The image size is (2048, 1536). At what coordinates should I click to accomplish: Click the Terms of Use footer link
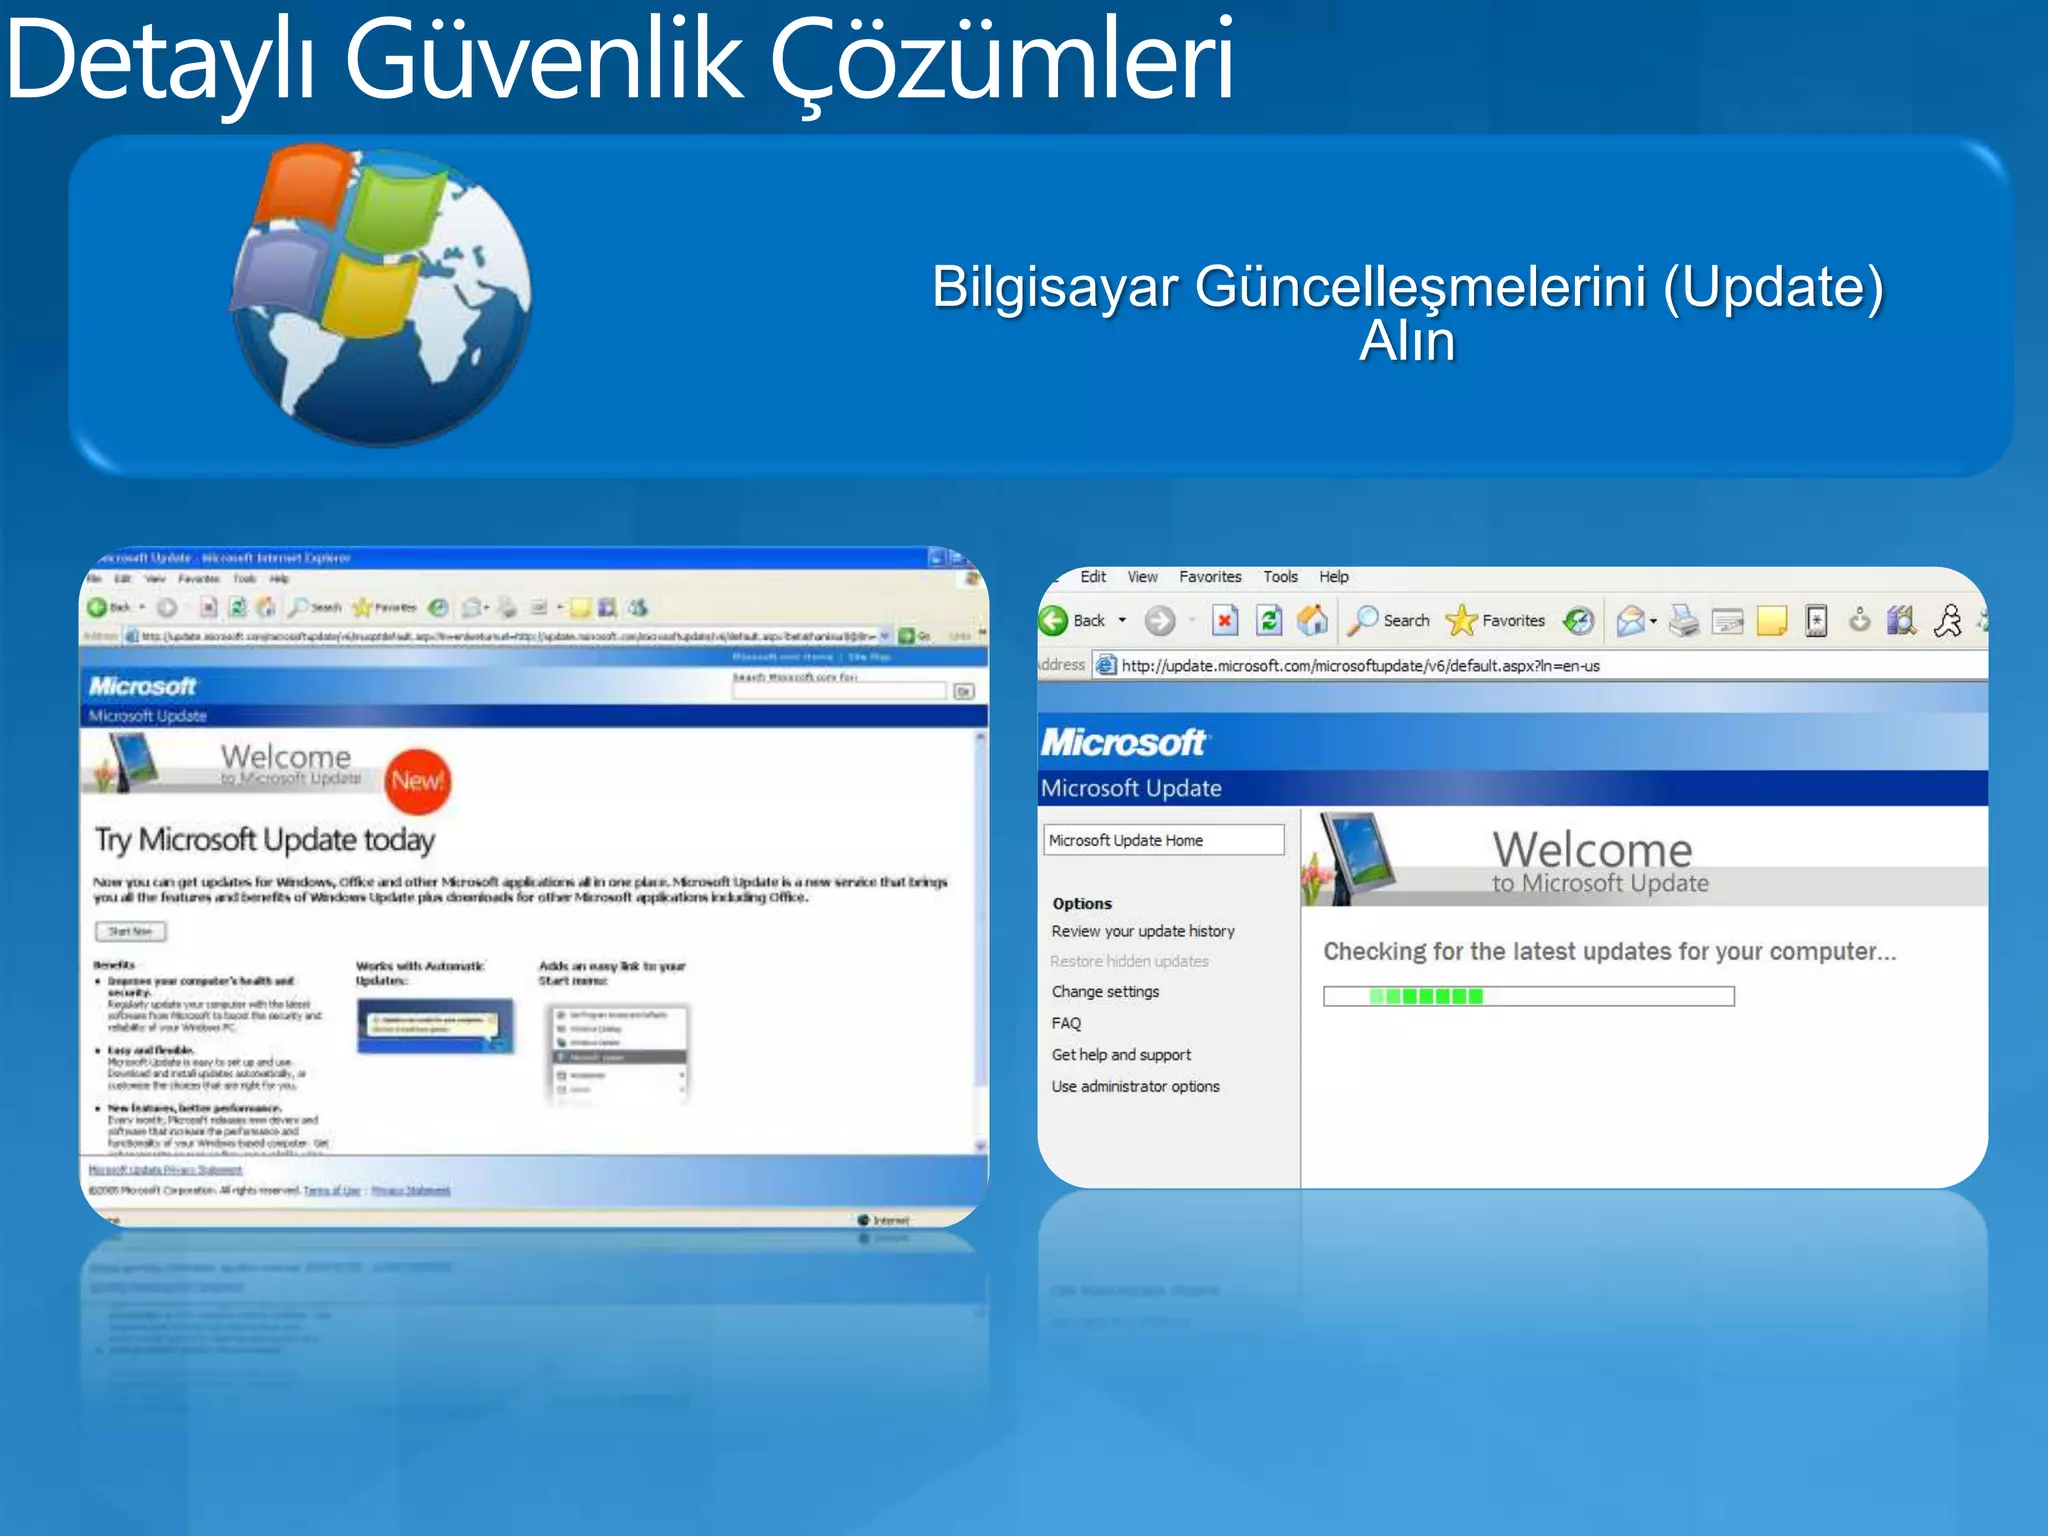click(332, 1191)
